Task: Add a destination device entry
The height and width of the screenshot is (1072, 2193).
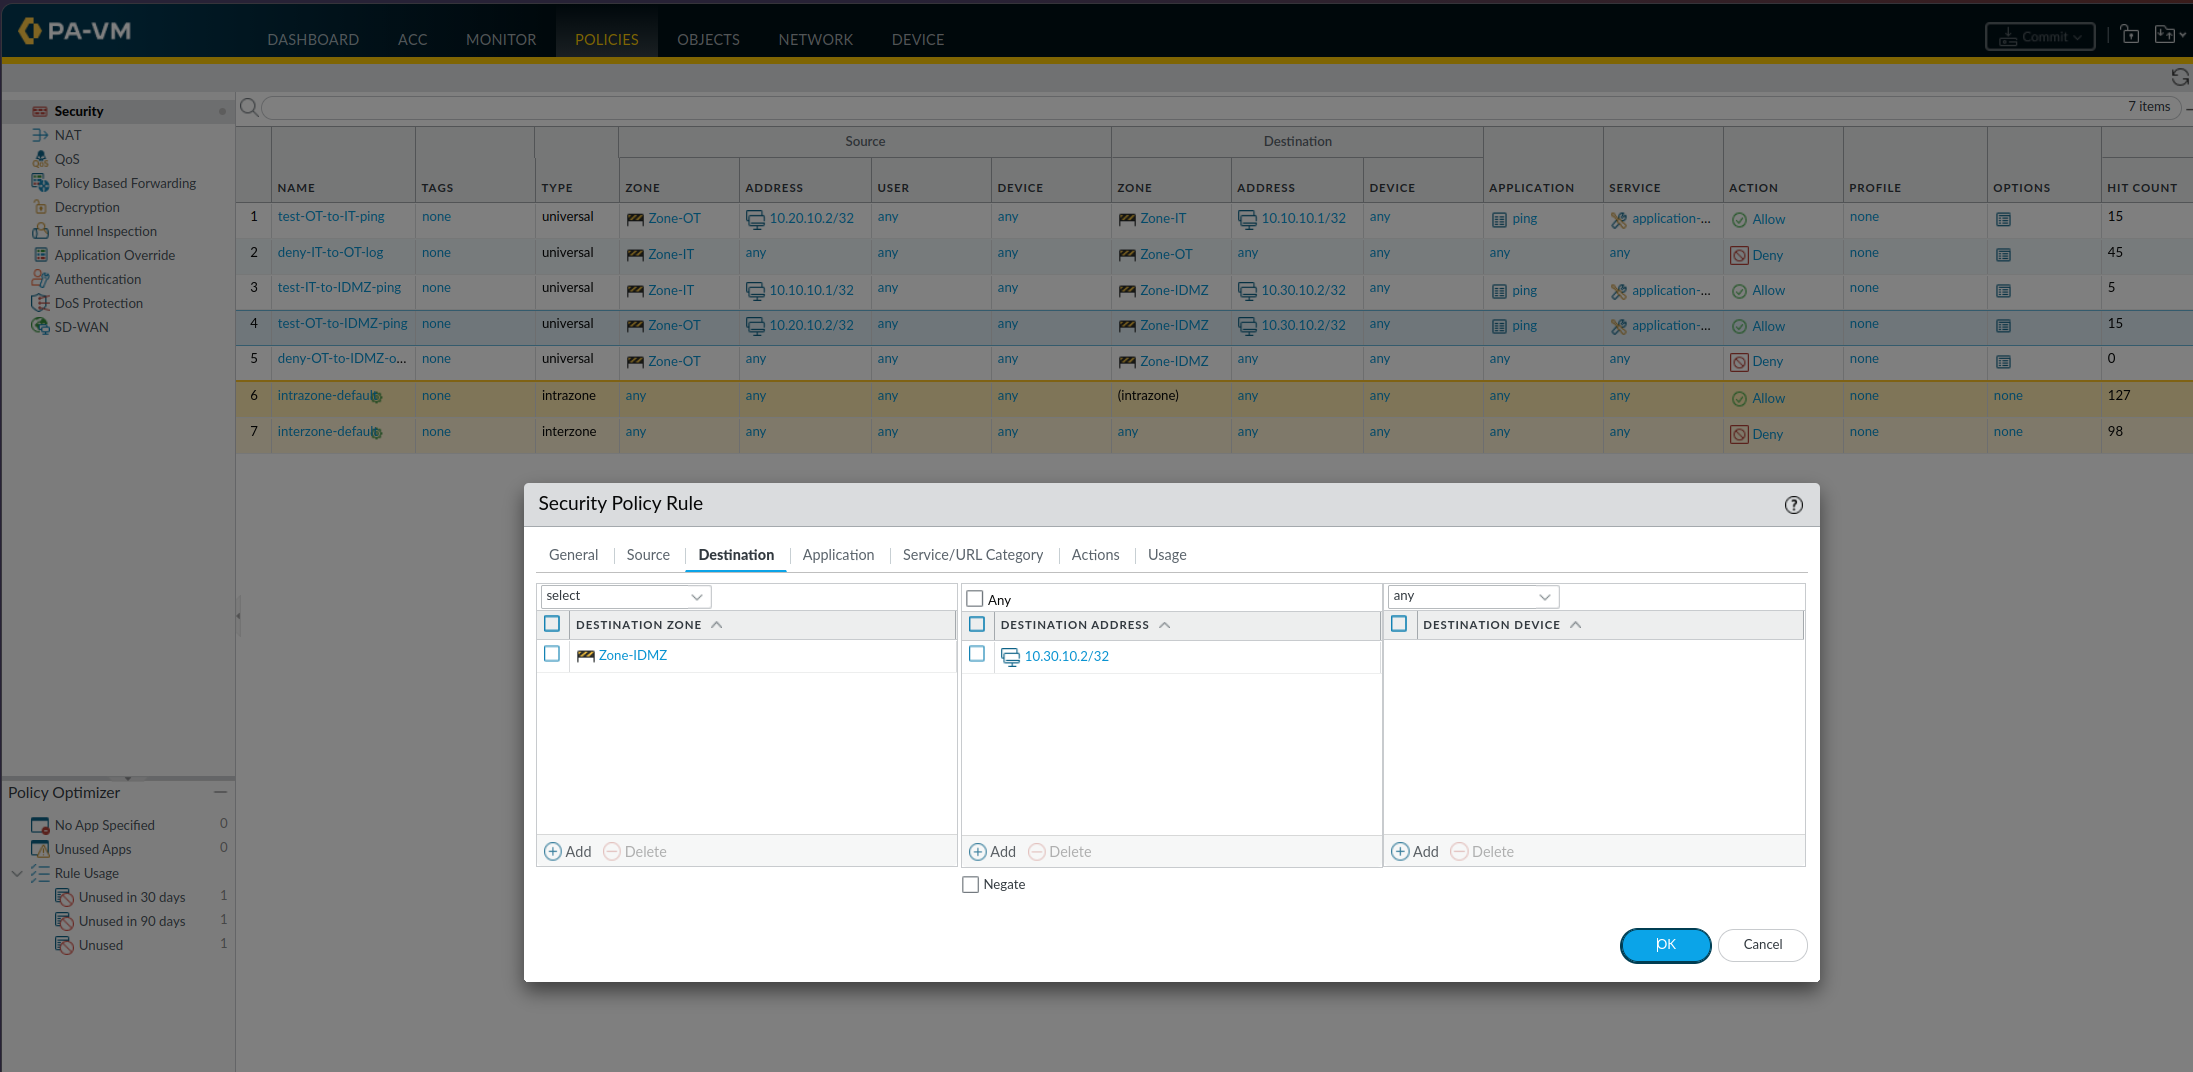Action: pos(1415,852)
